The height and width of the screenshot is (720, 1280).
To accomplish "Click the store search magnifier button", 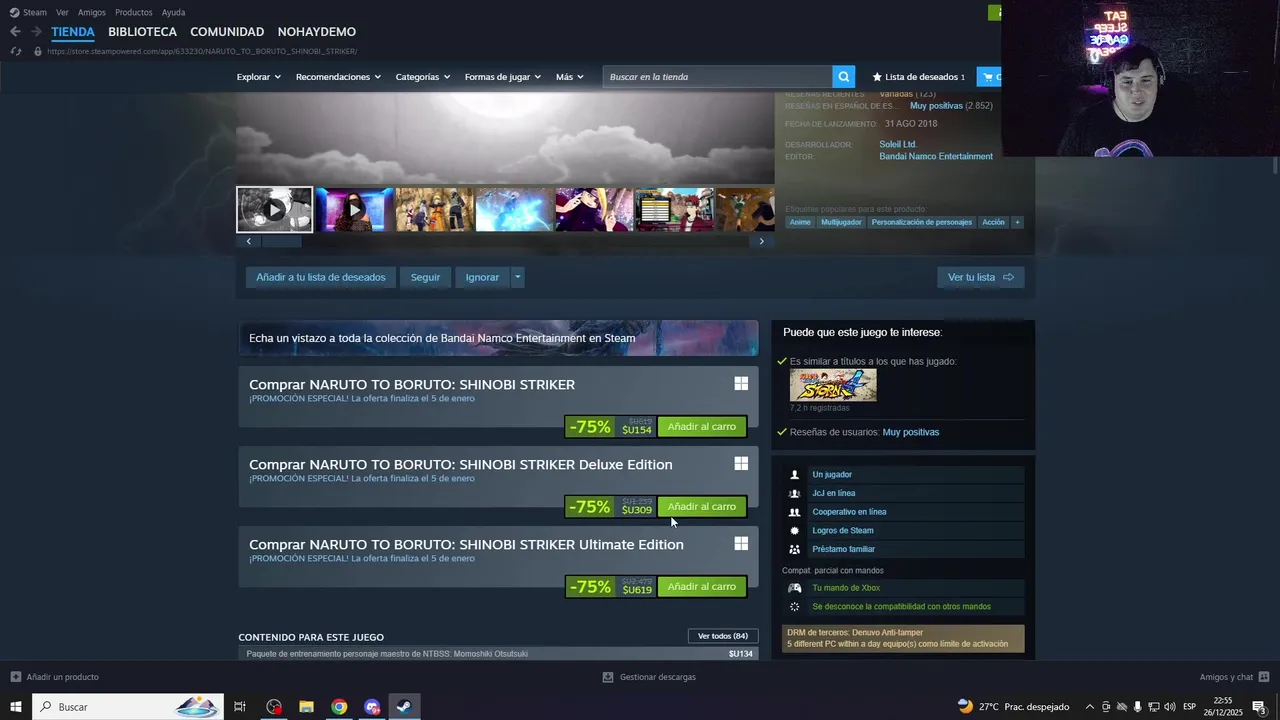I will 844,77.
